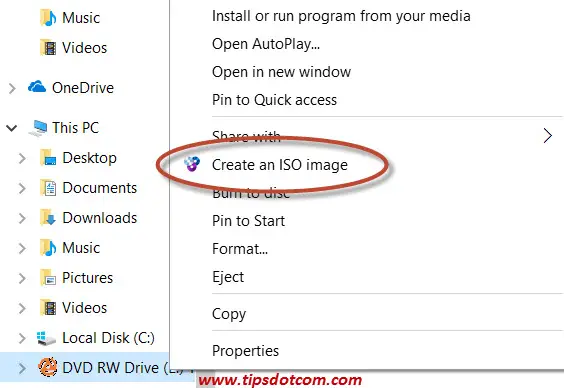The image size is (564, 388).
Task: Expand the Downloads folder node
Action: [x=22, y=218]
